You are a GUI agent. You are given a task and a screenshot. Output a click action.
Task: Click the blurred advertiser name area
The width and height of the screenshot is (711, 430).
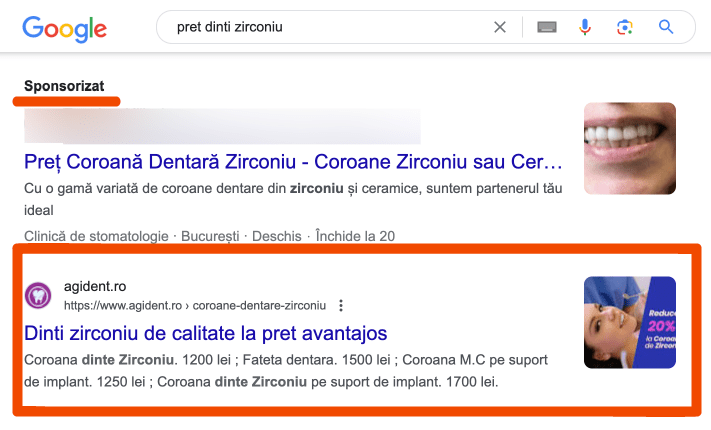222,126
